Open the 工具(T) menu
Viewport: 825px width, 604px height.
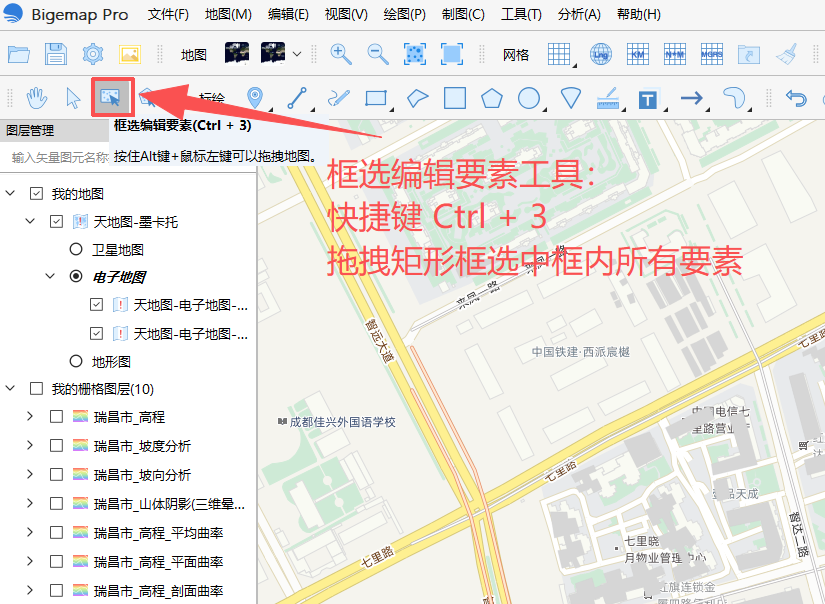pos(521,14)
